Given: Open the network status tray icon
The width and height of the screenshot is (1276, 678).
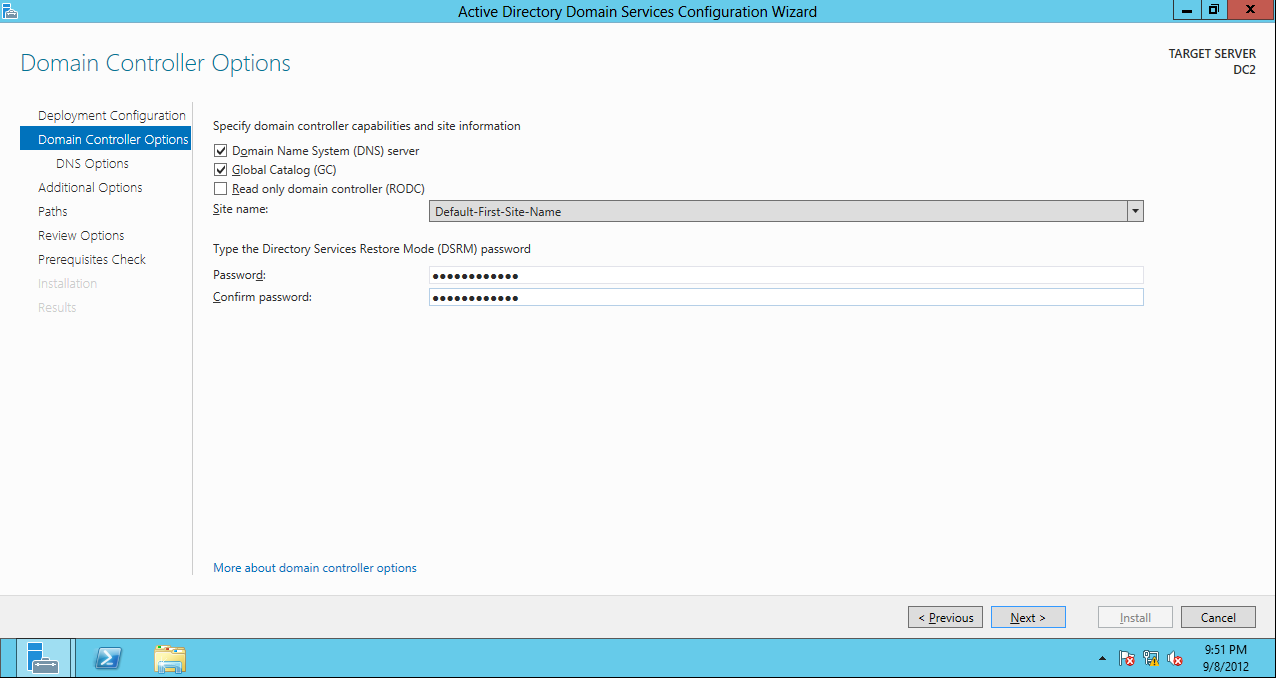Looking at the screenshot, I should click(1150, 659).
